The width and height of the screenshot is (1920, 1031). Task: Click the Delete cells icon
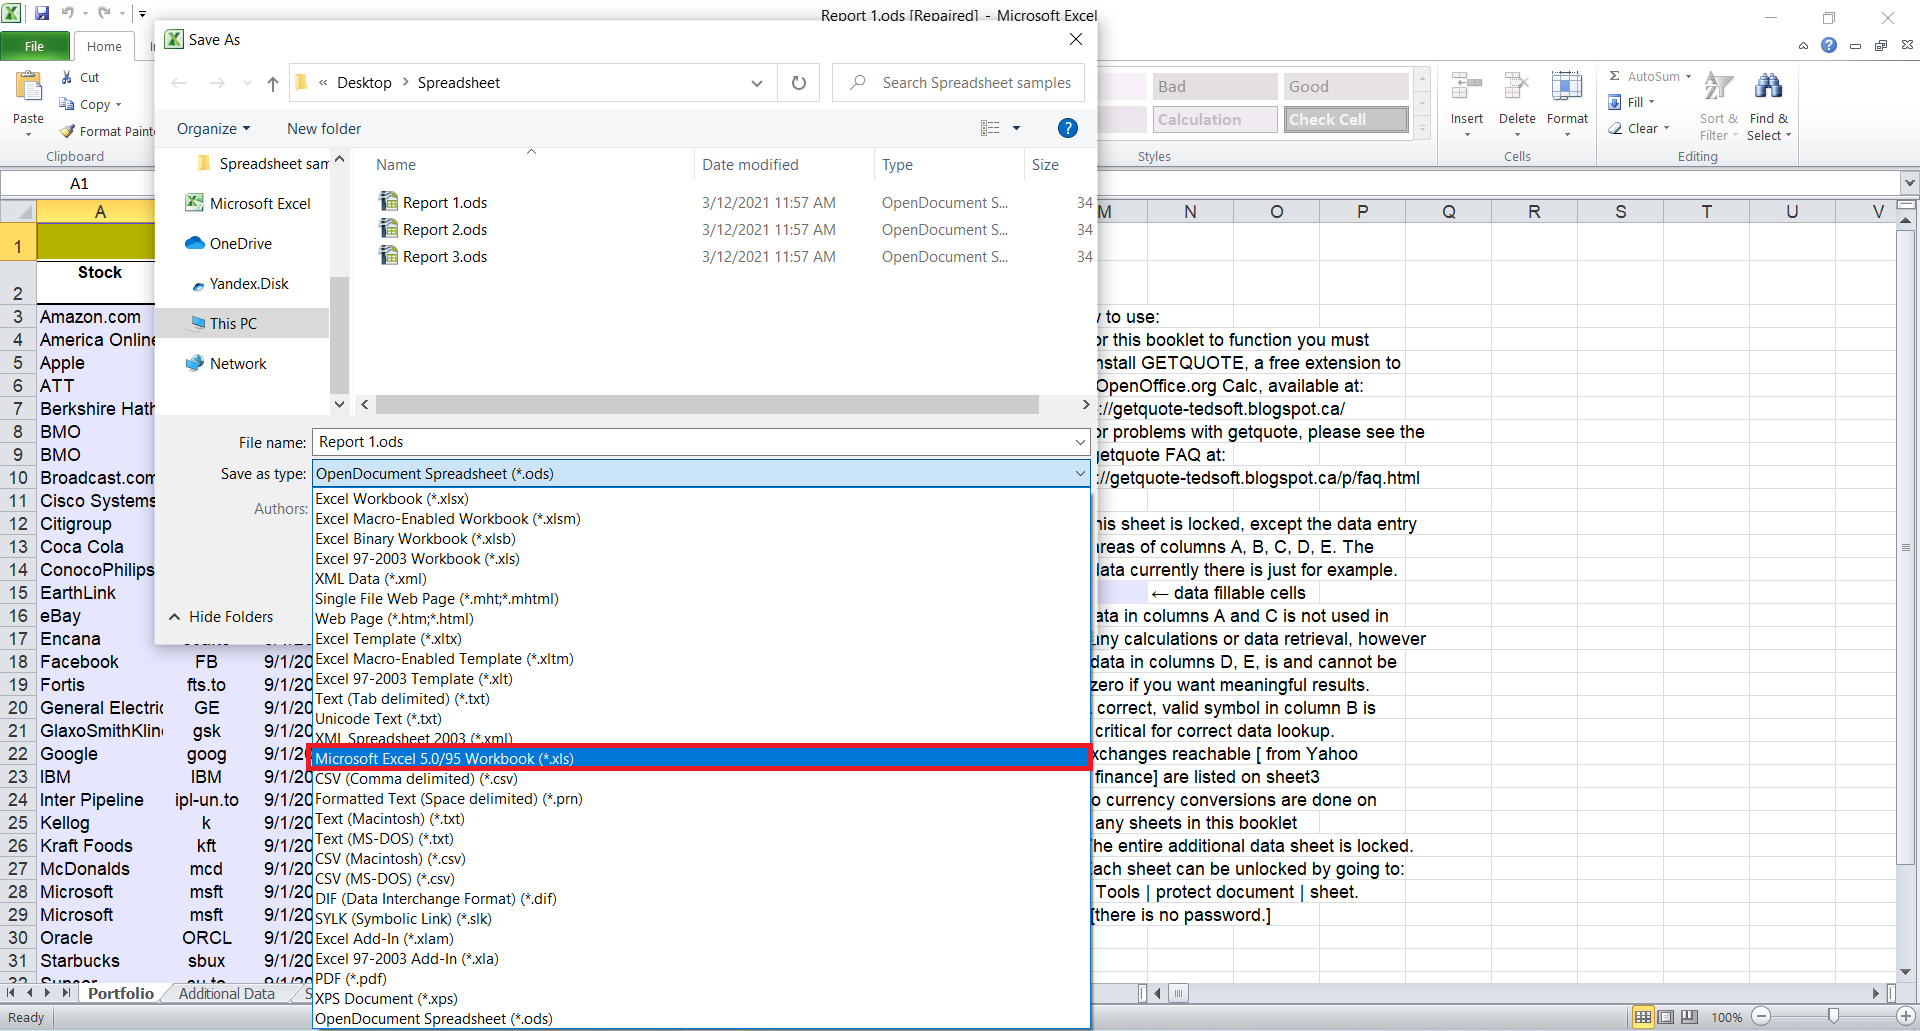1516,88
